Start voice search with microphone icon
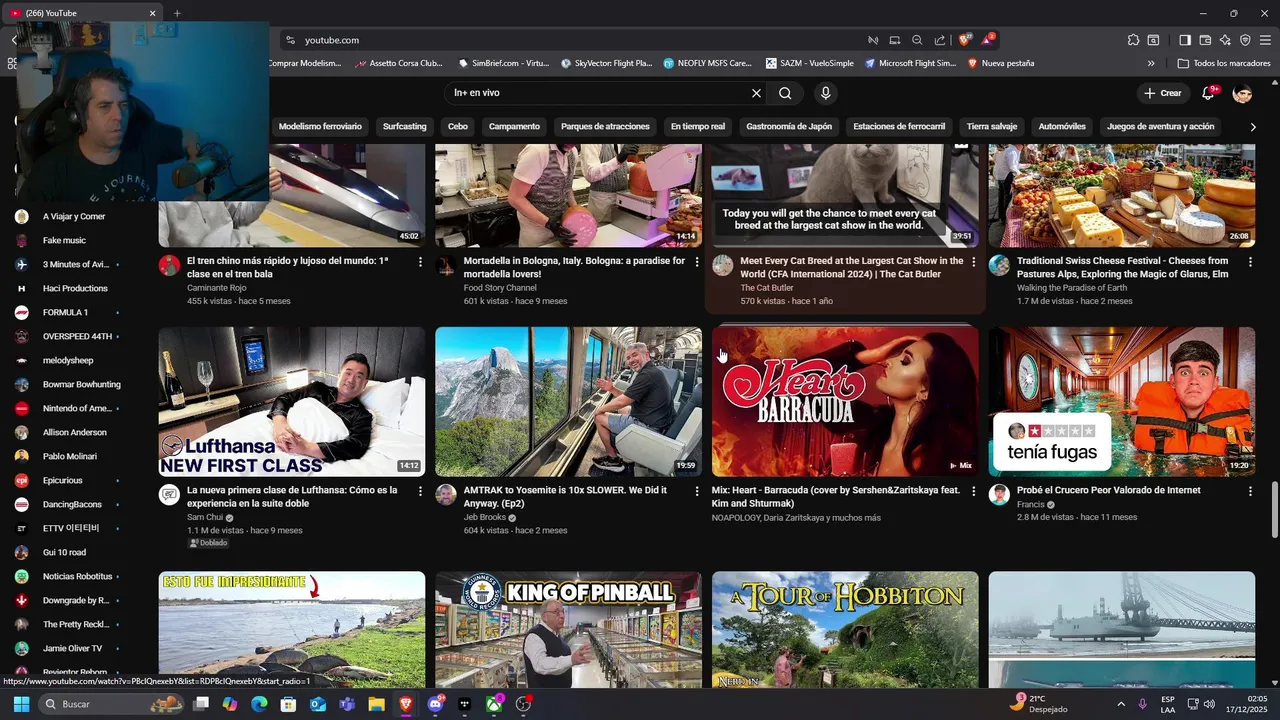The height and width of the screenshot is (720, 1280). point(825,93)
